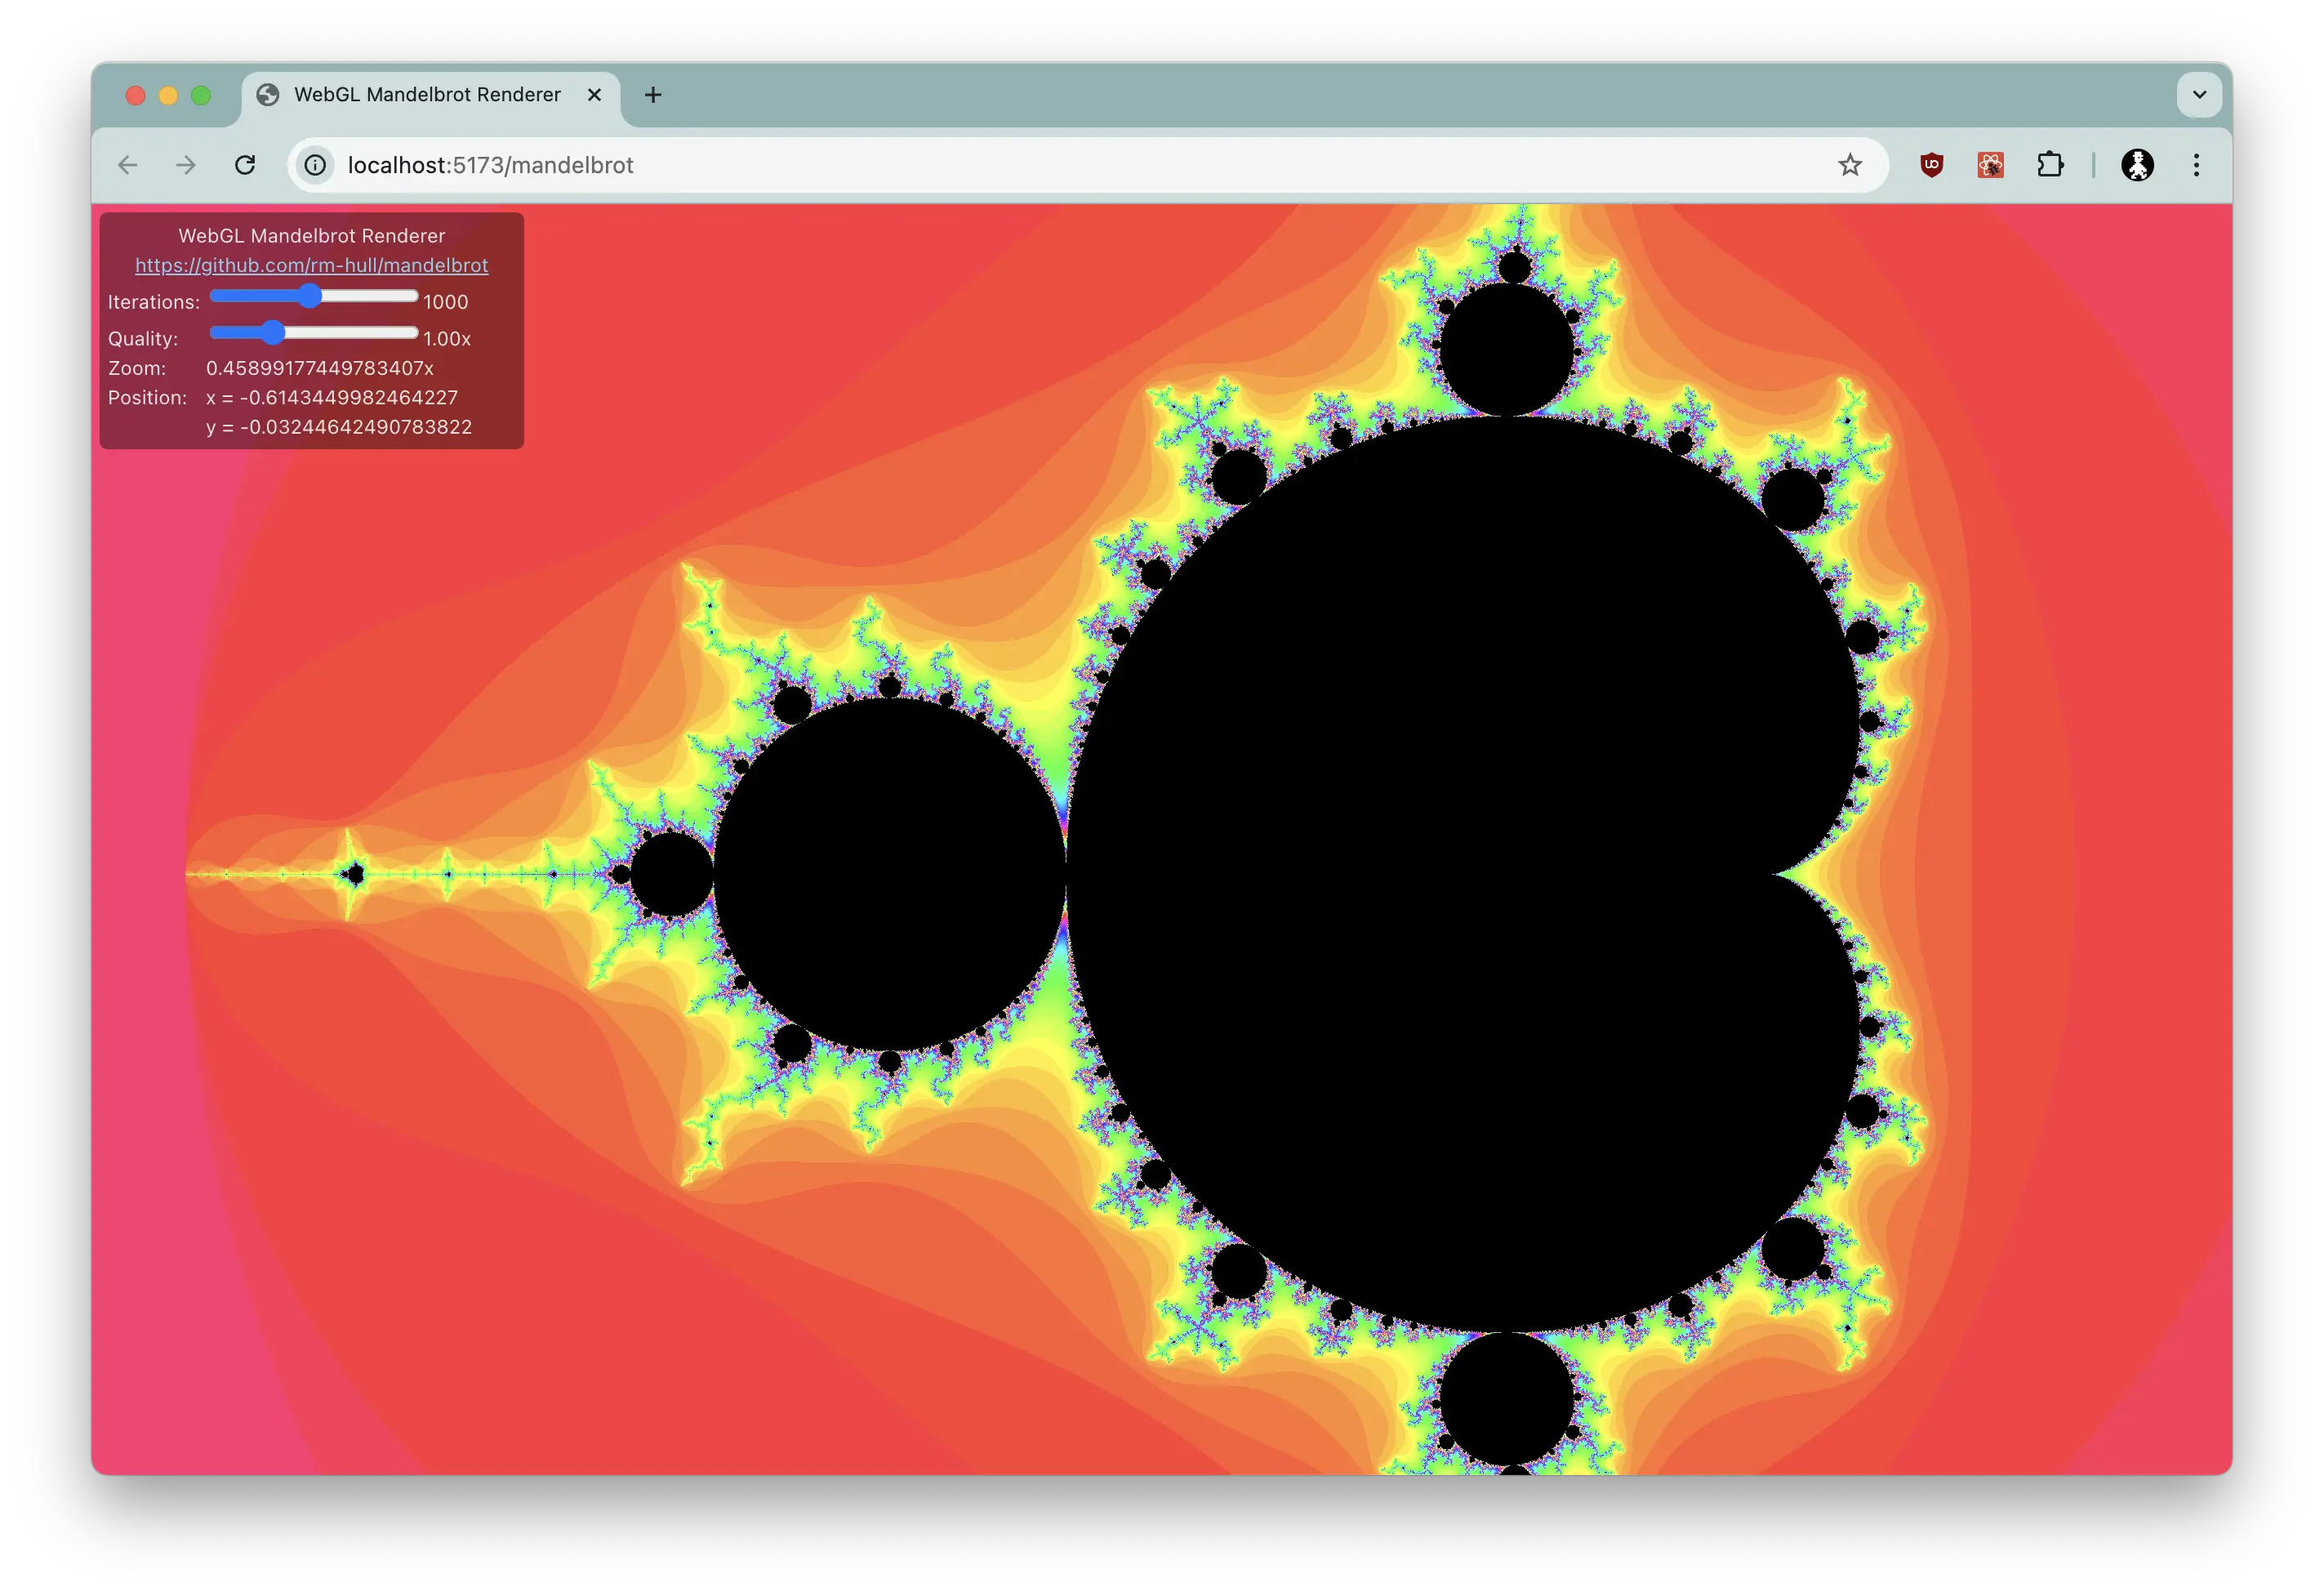Open Chrome's three-dot menu
Viewport: 2324px width, 1596px height.
click(x=2196, y=165)
